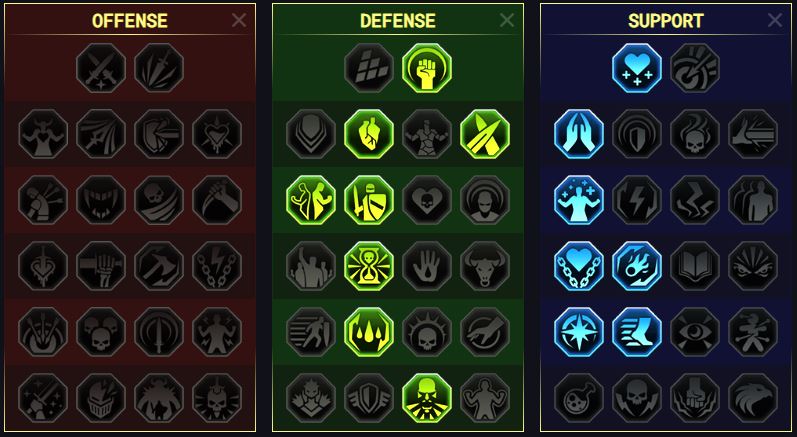The image size is (797, 437).
Task: Click the eye icon Support mastery
Action: click(695, 332)
